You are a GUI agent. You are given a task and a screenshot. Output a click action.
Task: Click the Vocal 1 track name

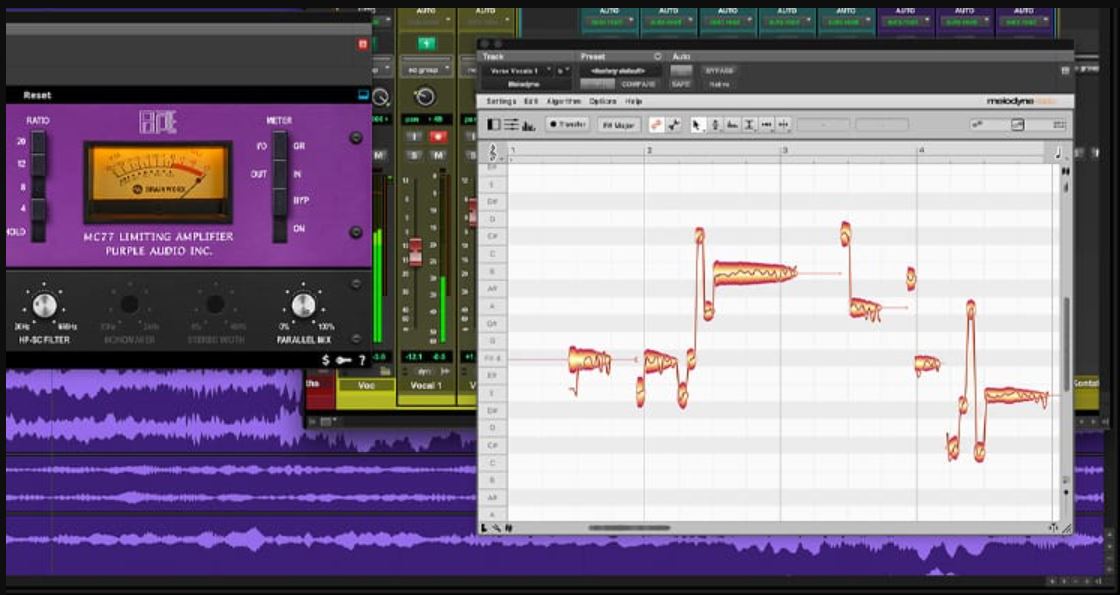tap(426, 386)
